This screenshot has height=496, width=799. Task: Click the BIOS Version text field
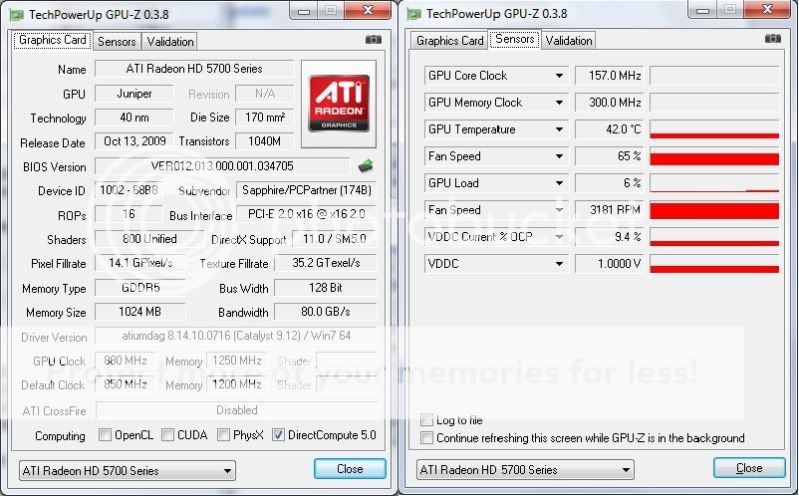pos(223,166)
